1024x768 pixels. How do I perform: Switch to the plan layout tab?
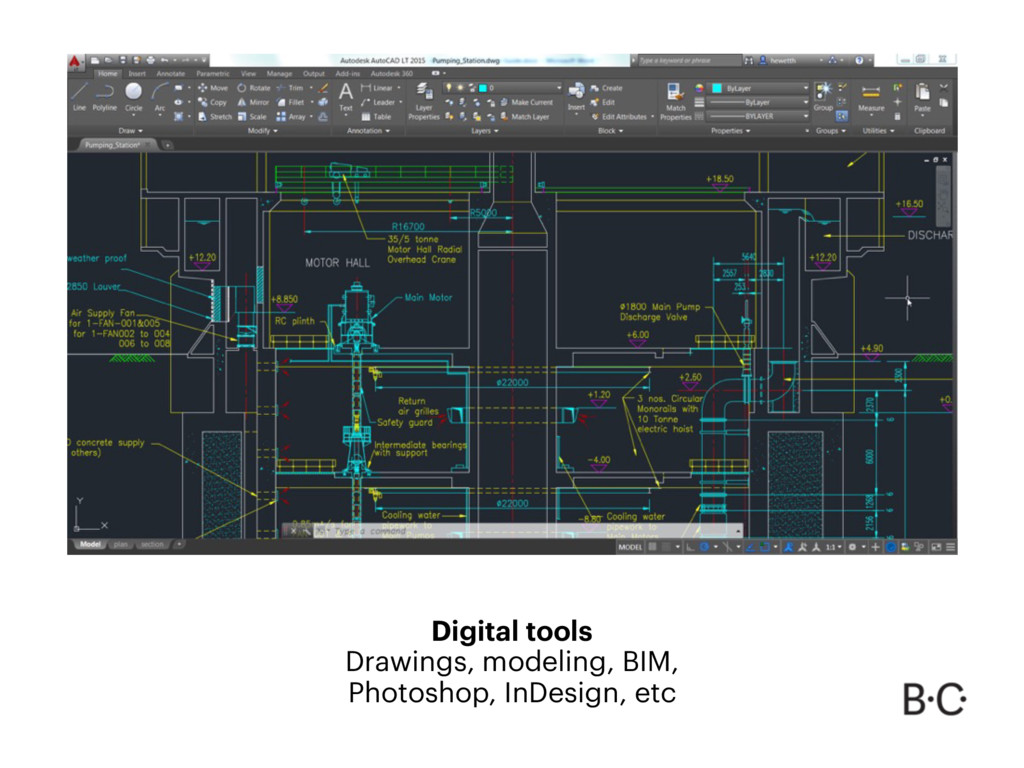(x=120, y=545)
